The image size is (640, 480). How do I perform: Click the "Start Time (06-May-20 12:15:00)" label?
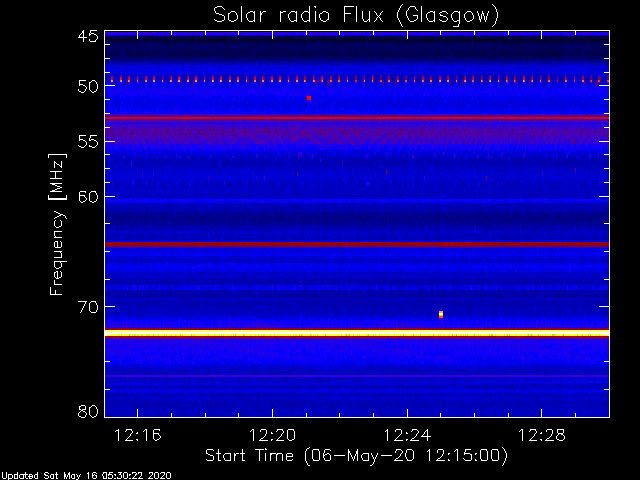tap(356, 456)
